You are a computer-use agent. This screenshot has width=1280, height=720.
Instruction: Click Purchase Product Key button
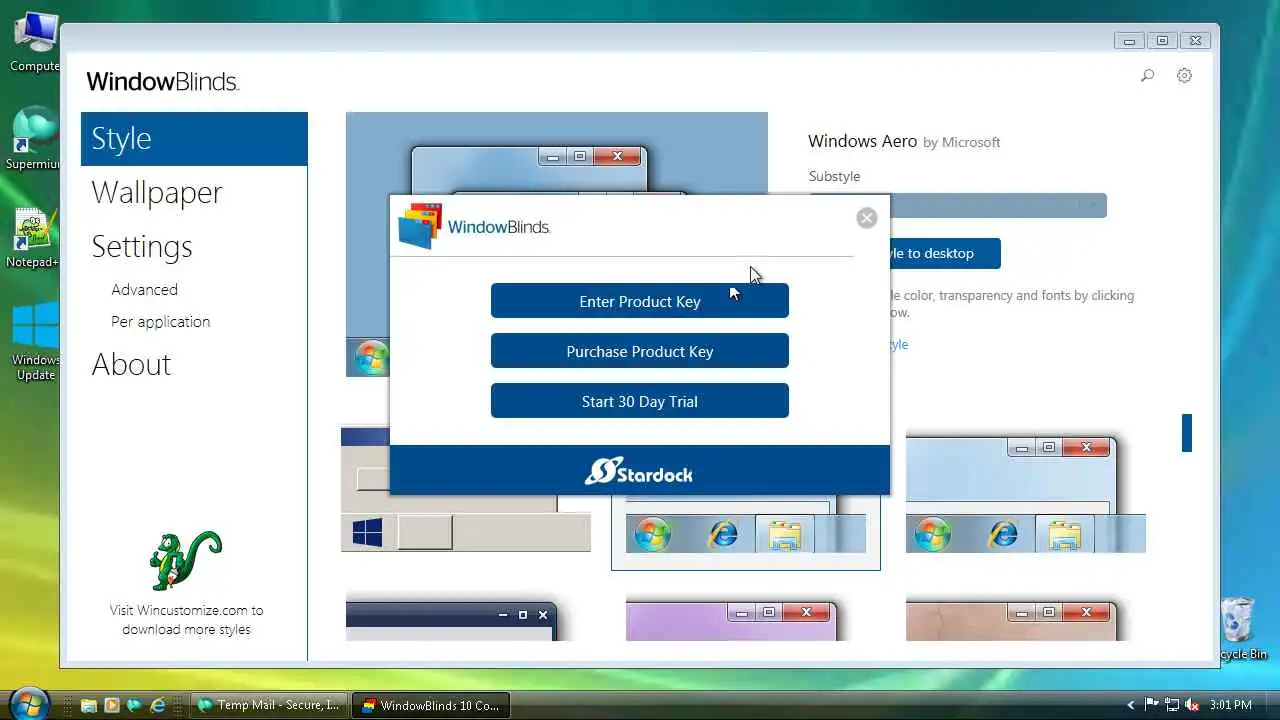[640, 351]
